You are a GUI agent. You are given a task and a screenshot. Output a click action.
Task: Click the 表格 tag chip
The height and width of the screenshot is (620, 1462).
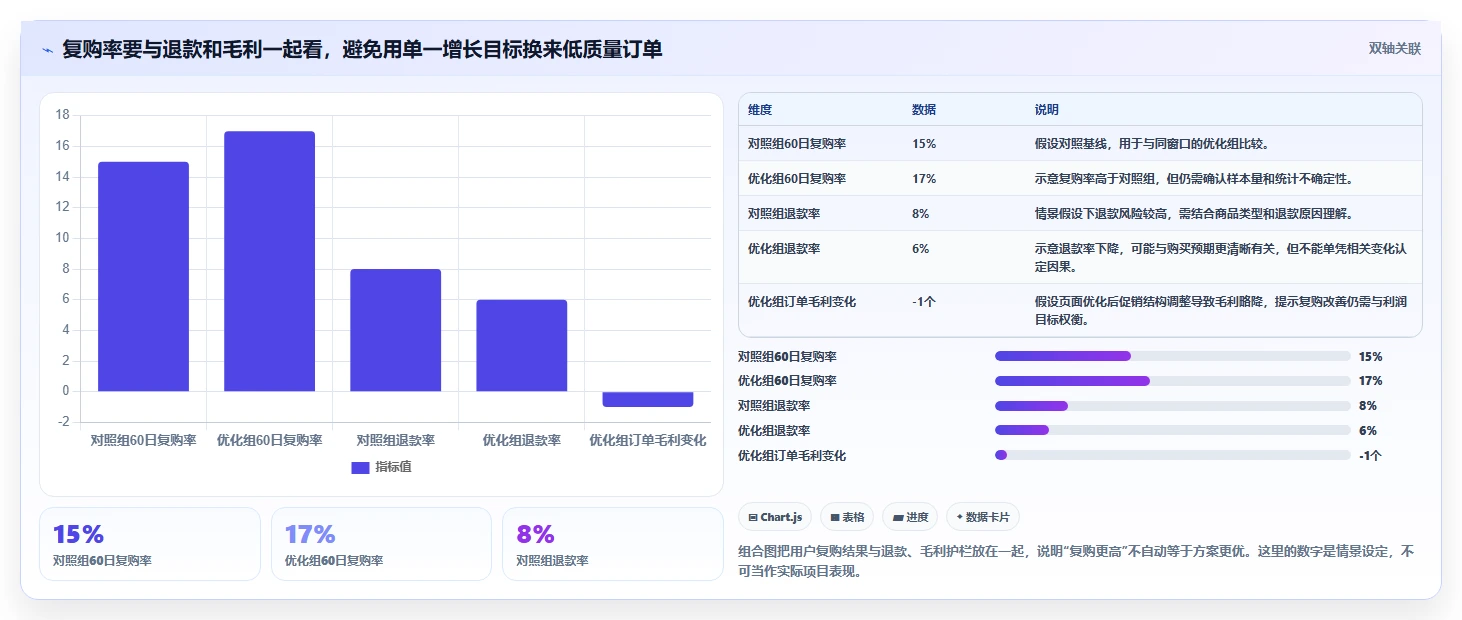(x=847, y=517)
